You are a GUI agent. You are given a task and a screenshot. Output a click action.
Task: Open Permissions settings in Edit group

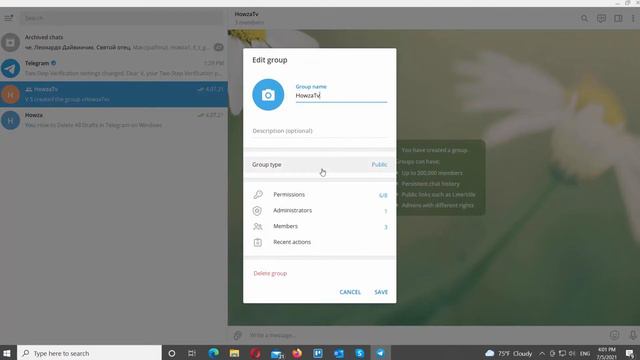(x=320, y=195)
